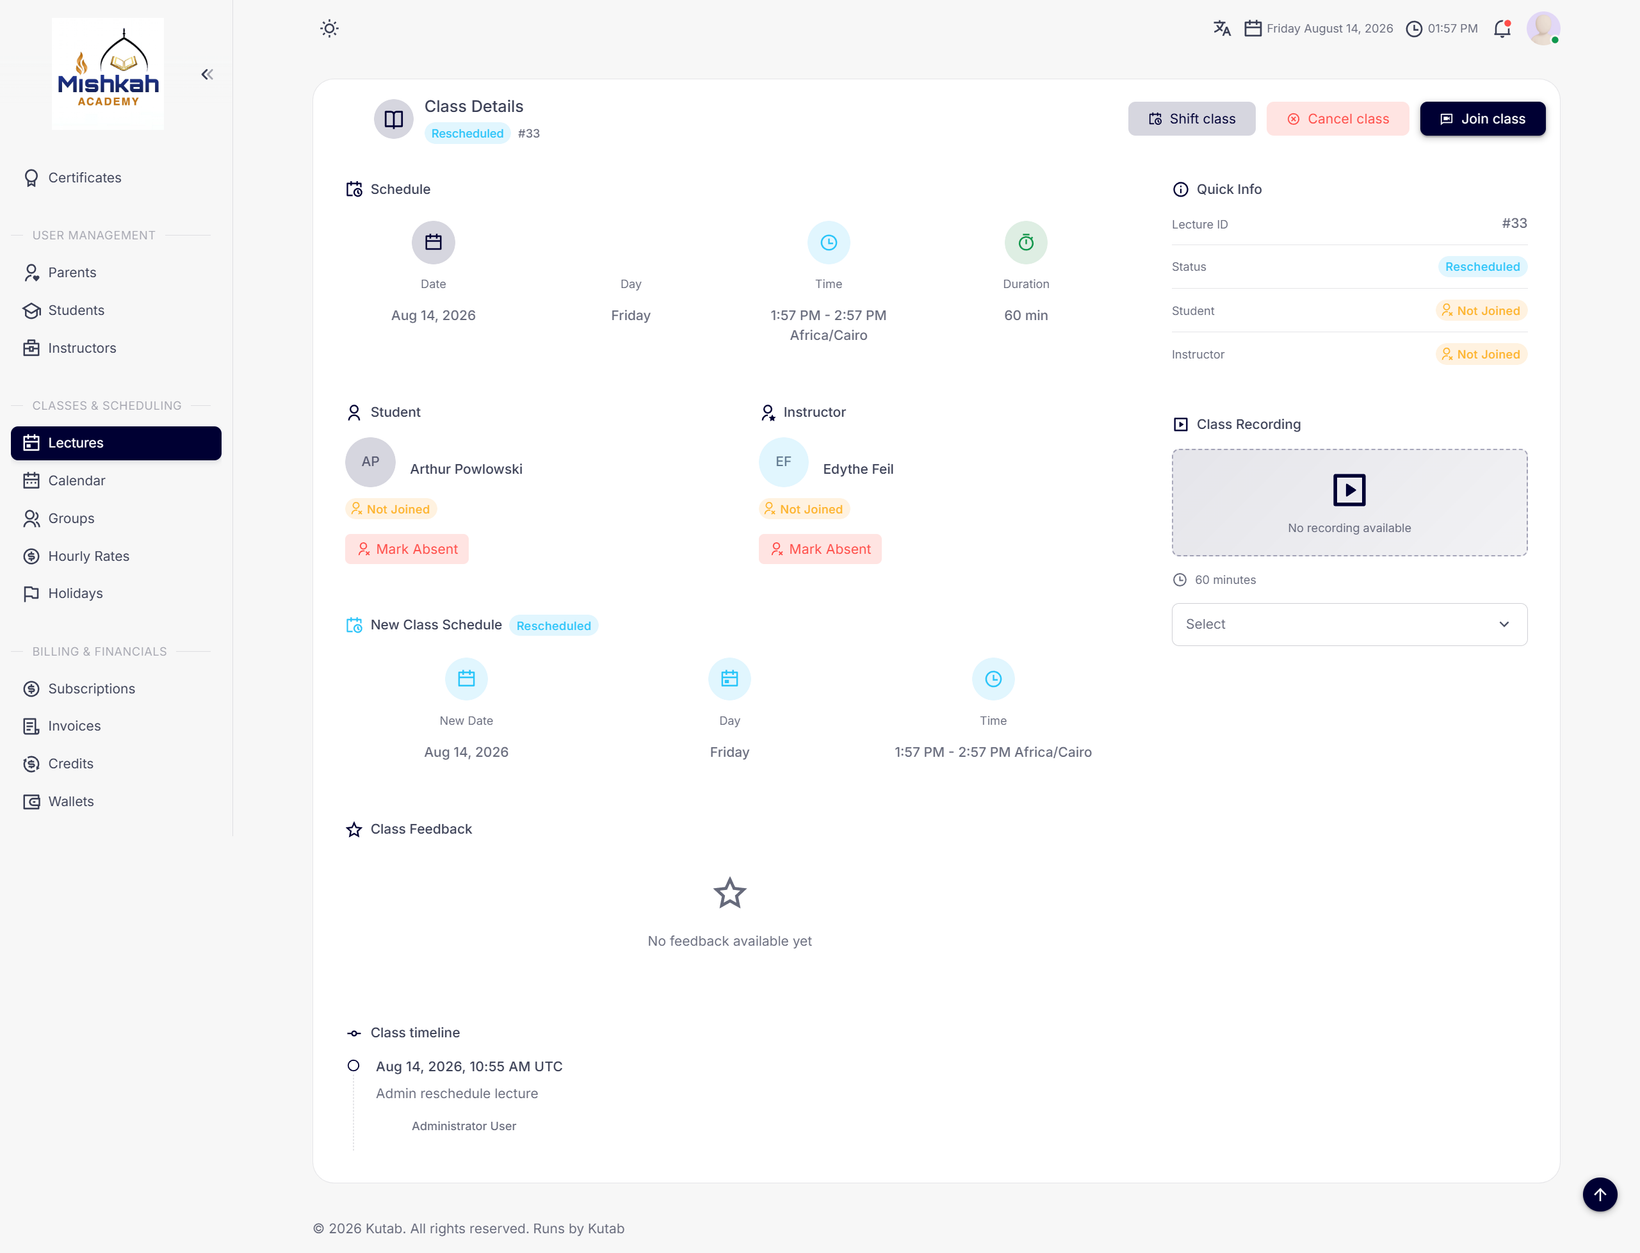Open the user profile avatar

click(1543, 28)
